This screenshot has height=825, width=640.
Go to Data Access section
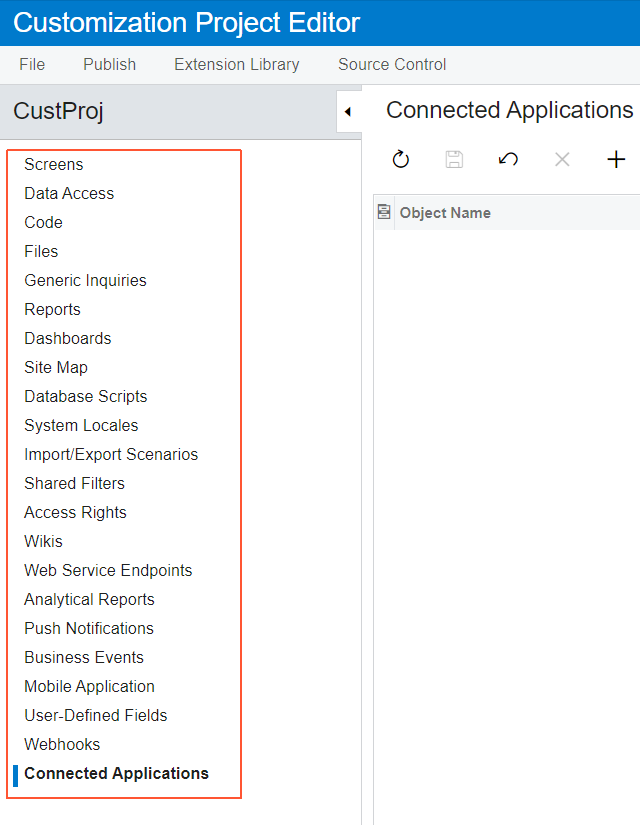[69, 193]
